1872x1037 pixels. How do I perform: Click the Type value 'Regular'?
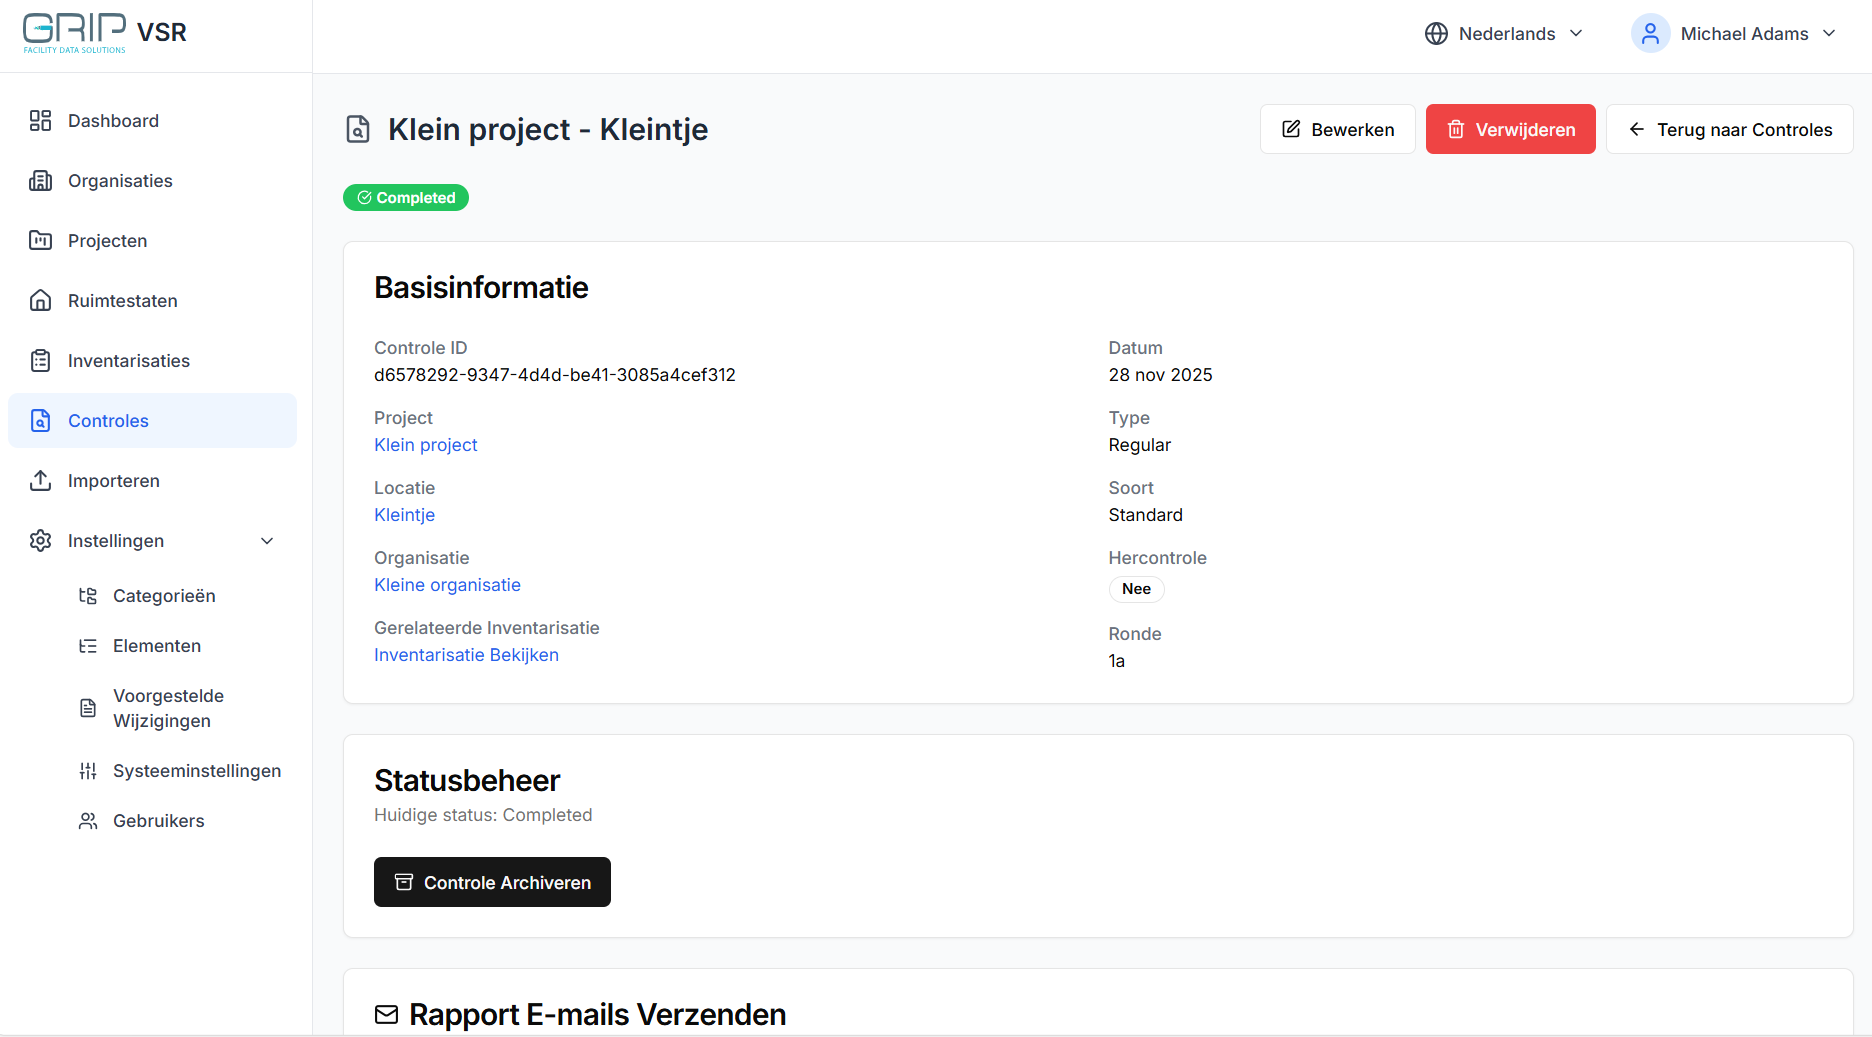[1139, 445]
